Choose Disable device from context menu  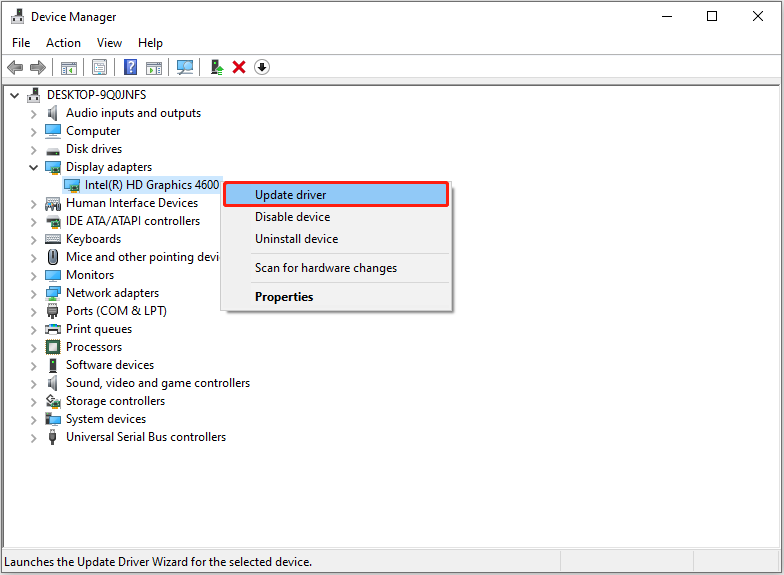click(336, 217)
